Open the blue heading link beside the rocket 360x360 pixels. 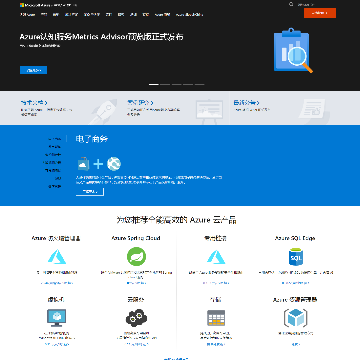coord(34,103)
